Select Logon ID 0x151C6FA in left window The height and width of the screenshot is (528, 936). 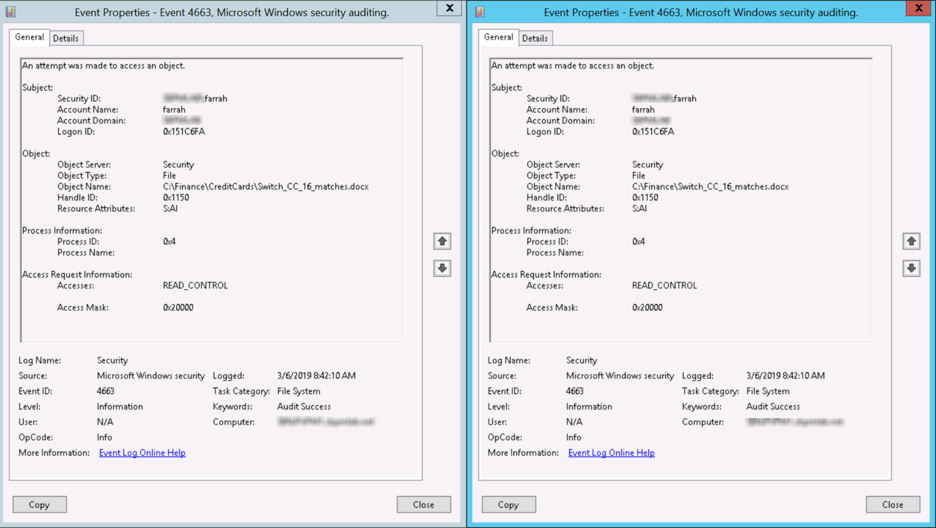coord(184,132)
